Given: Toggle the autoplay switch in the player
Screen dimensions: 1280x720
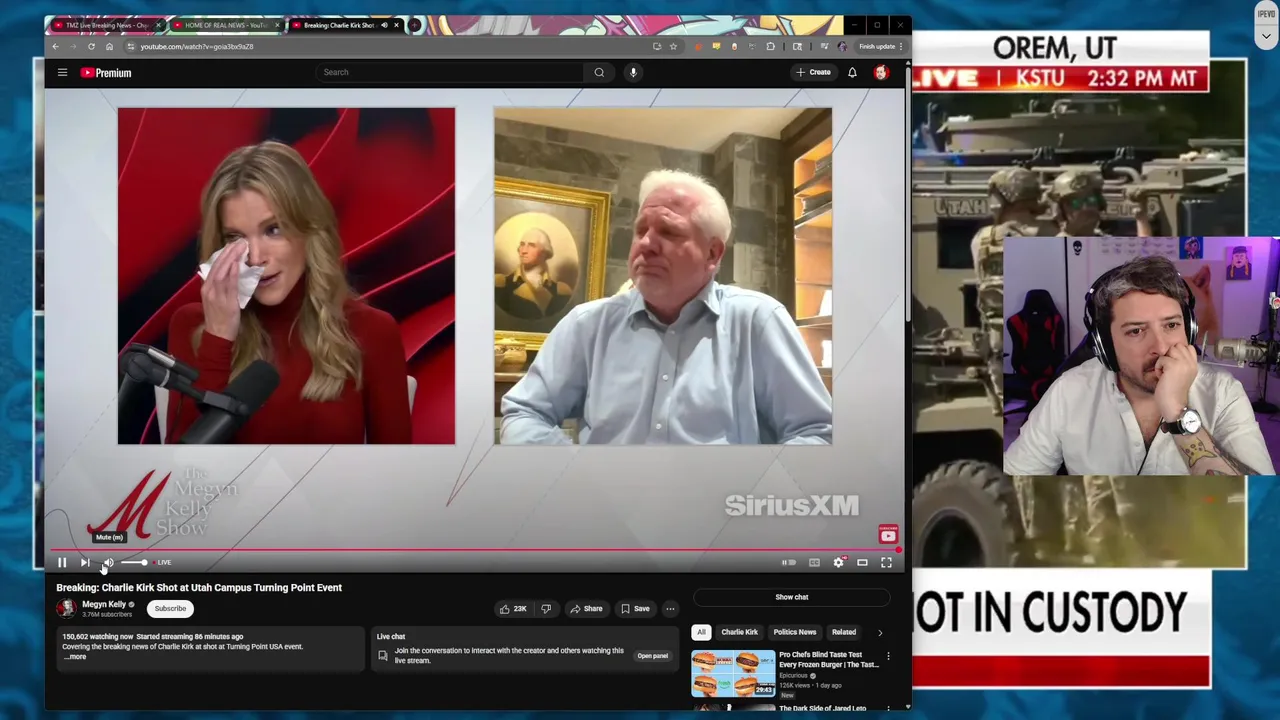Looking at the screenshot, I should [789, 563].
